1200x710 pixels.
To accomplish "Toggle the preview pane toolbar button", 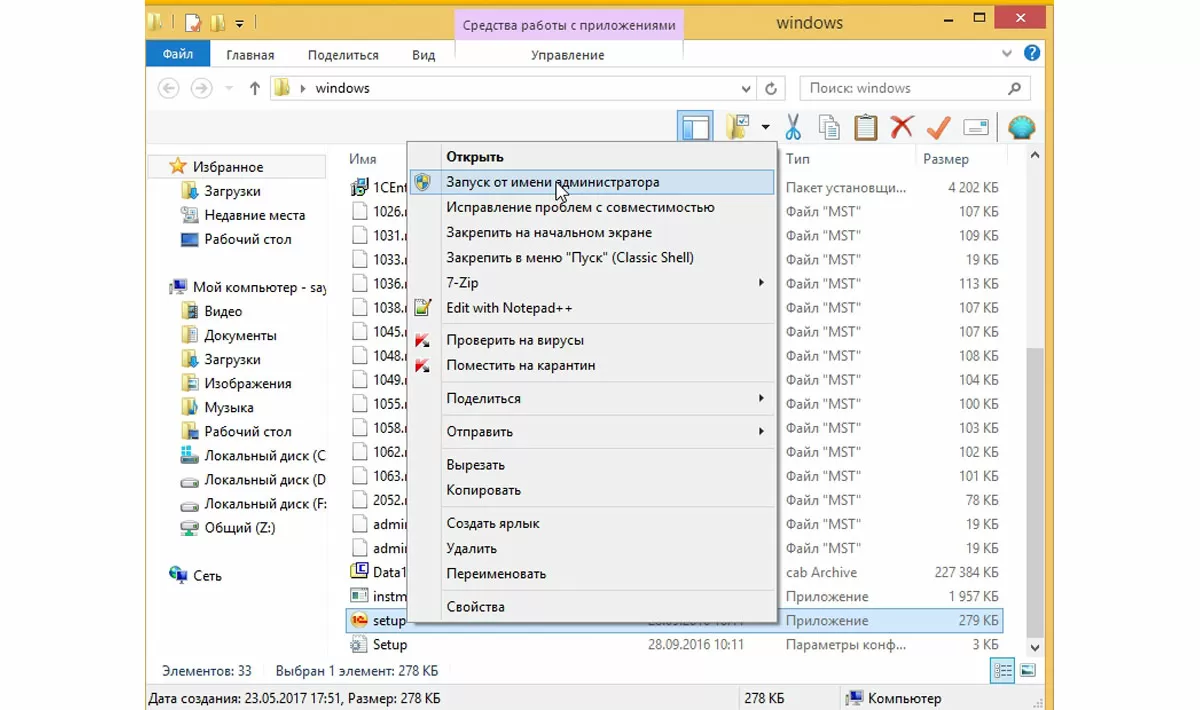I will 695,128.
